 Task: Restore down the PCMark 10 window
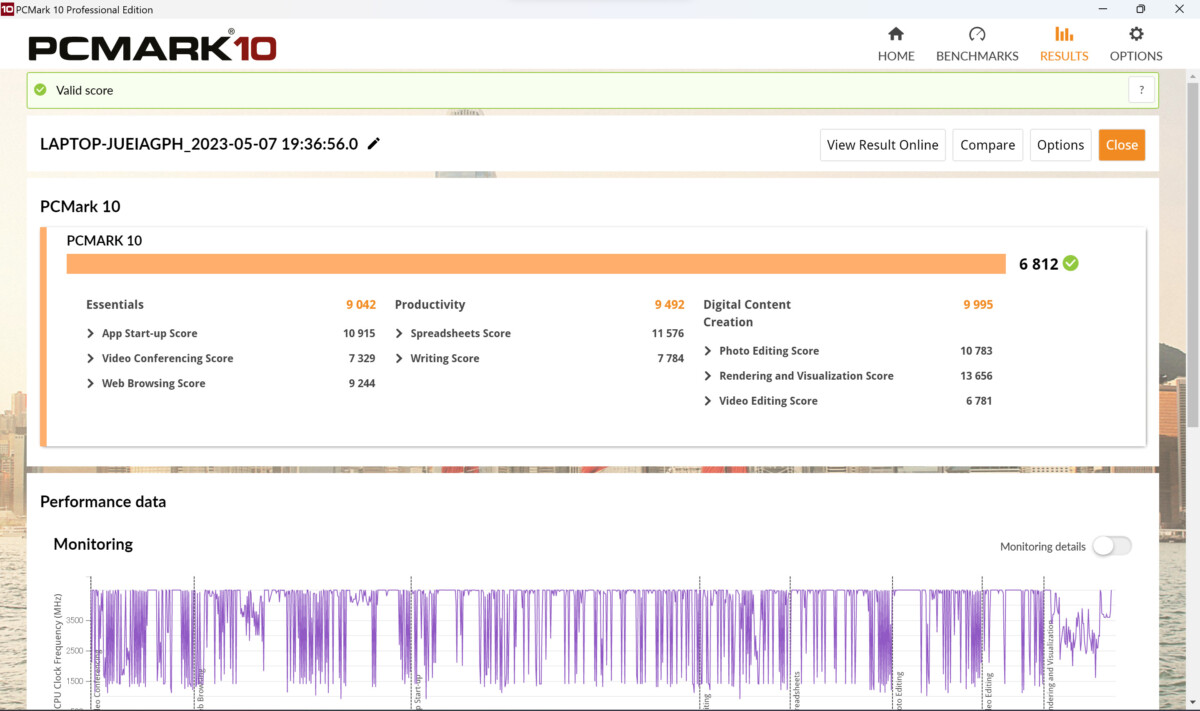(x=1140, y=9)
